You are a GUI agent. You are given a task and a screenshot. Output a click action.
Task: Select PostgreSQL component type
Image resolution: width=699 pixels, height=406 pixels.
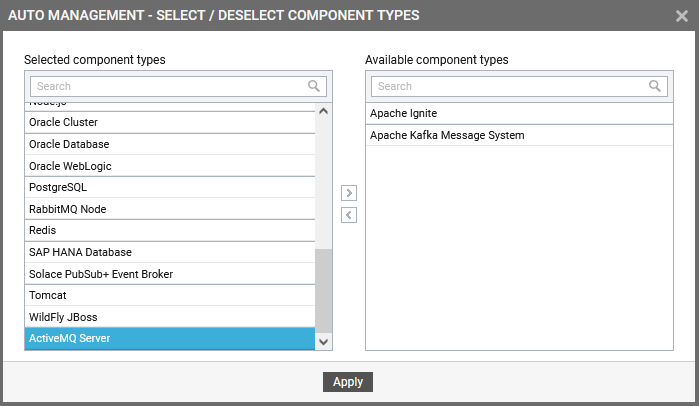pos(170,187)
